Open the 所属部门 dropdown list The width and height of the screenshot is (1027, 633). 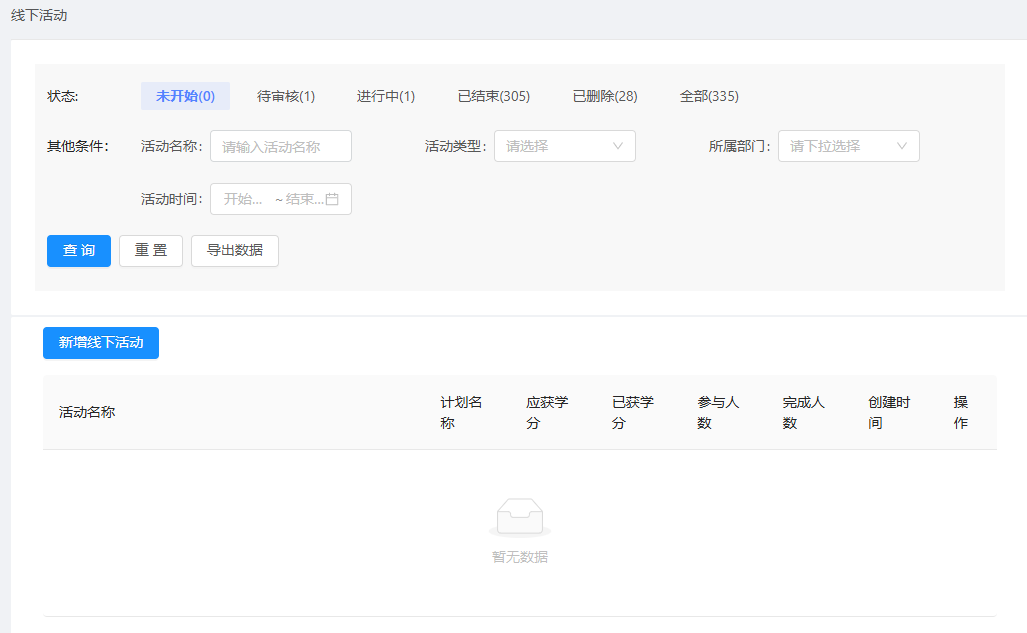(x=848, y=146)
